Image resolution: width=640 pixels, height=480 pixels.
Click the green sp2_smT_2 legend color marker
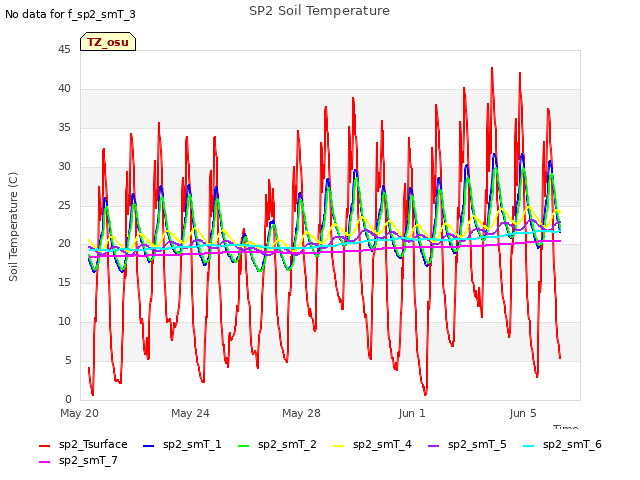[244, 446]
